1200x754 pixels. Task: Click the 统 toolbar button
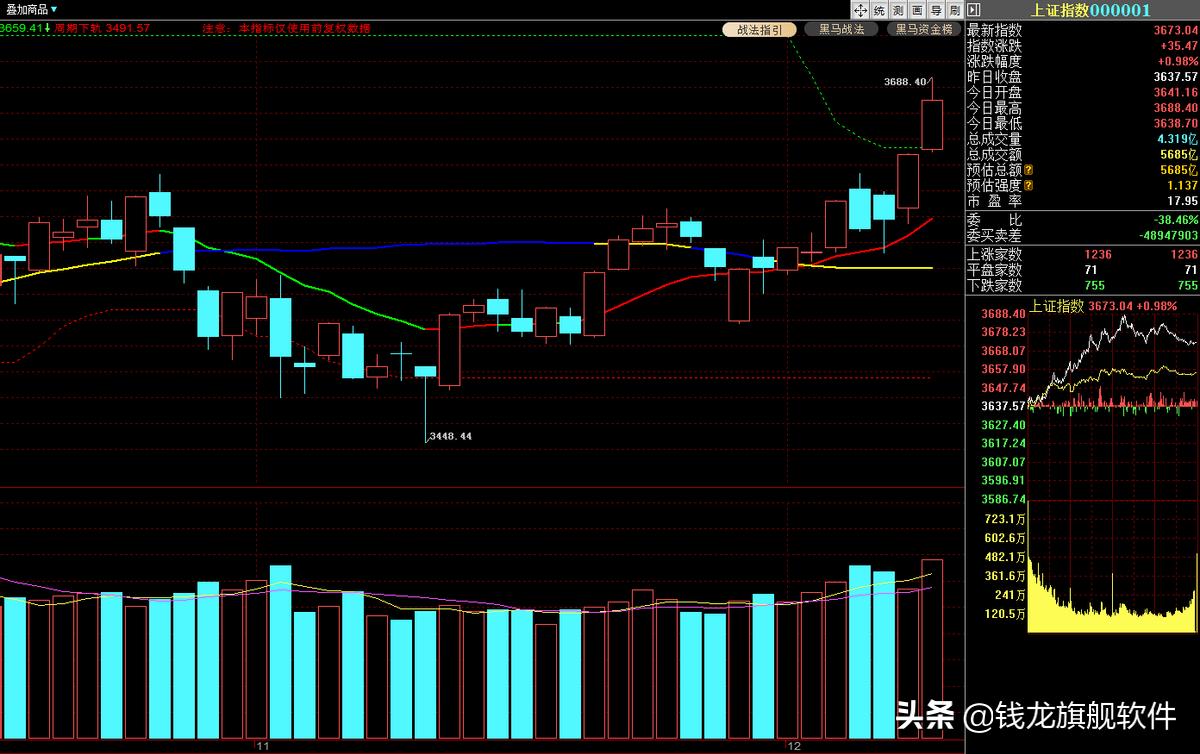(x=879, y=9)
